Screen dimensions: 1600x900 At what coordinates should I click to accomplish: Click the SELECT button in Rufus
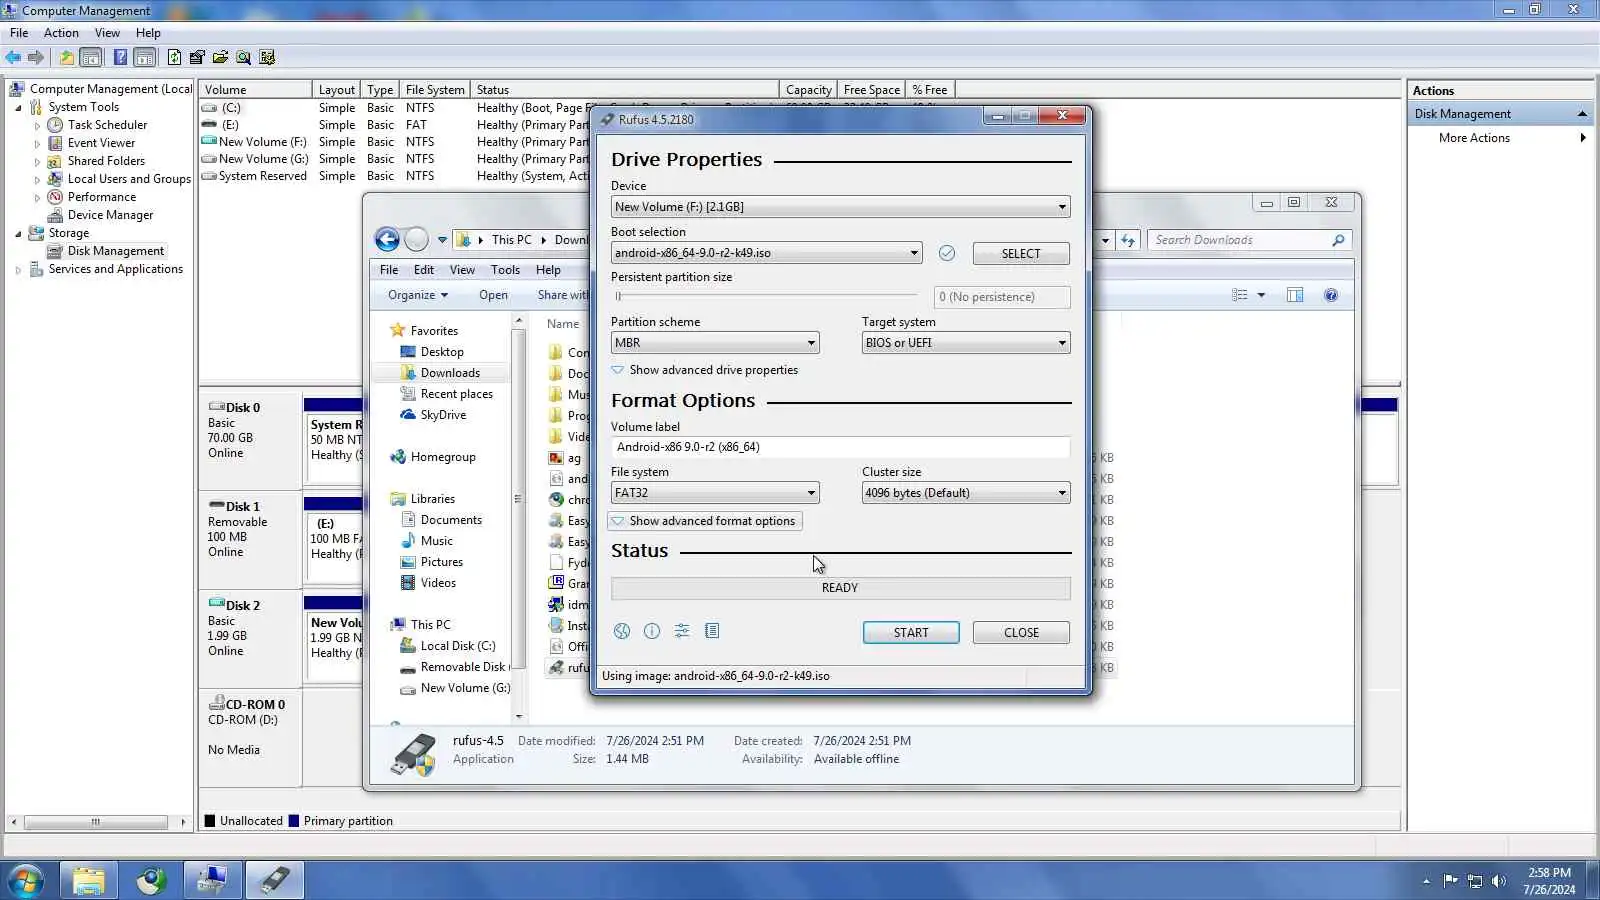click(1021, 253)
